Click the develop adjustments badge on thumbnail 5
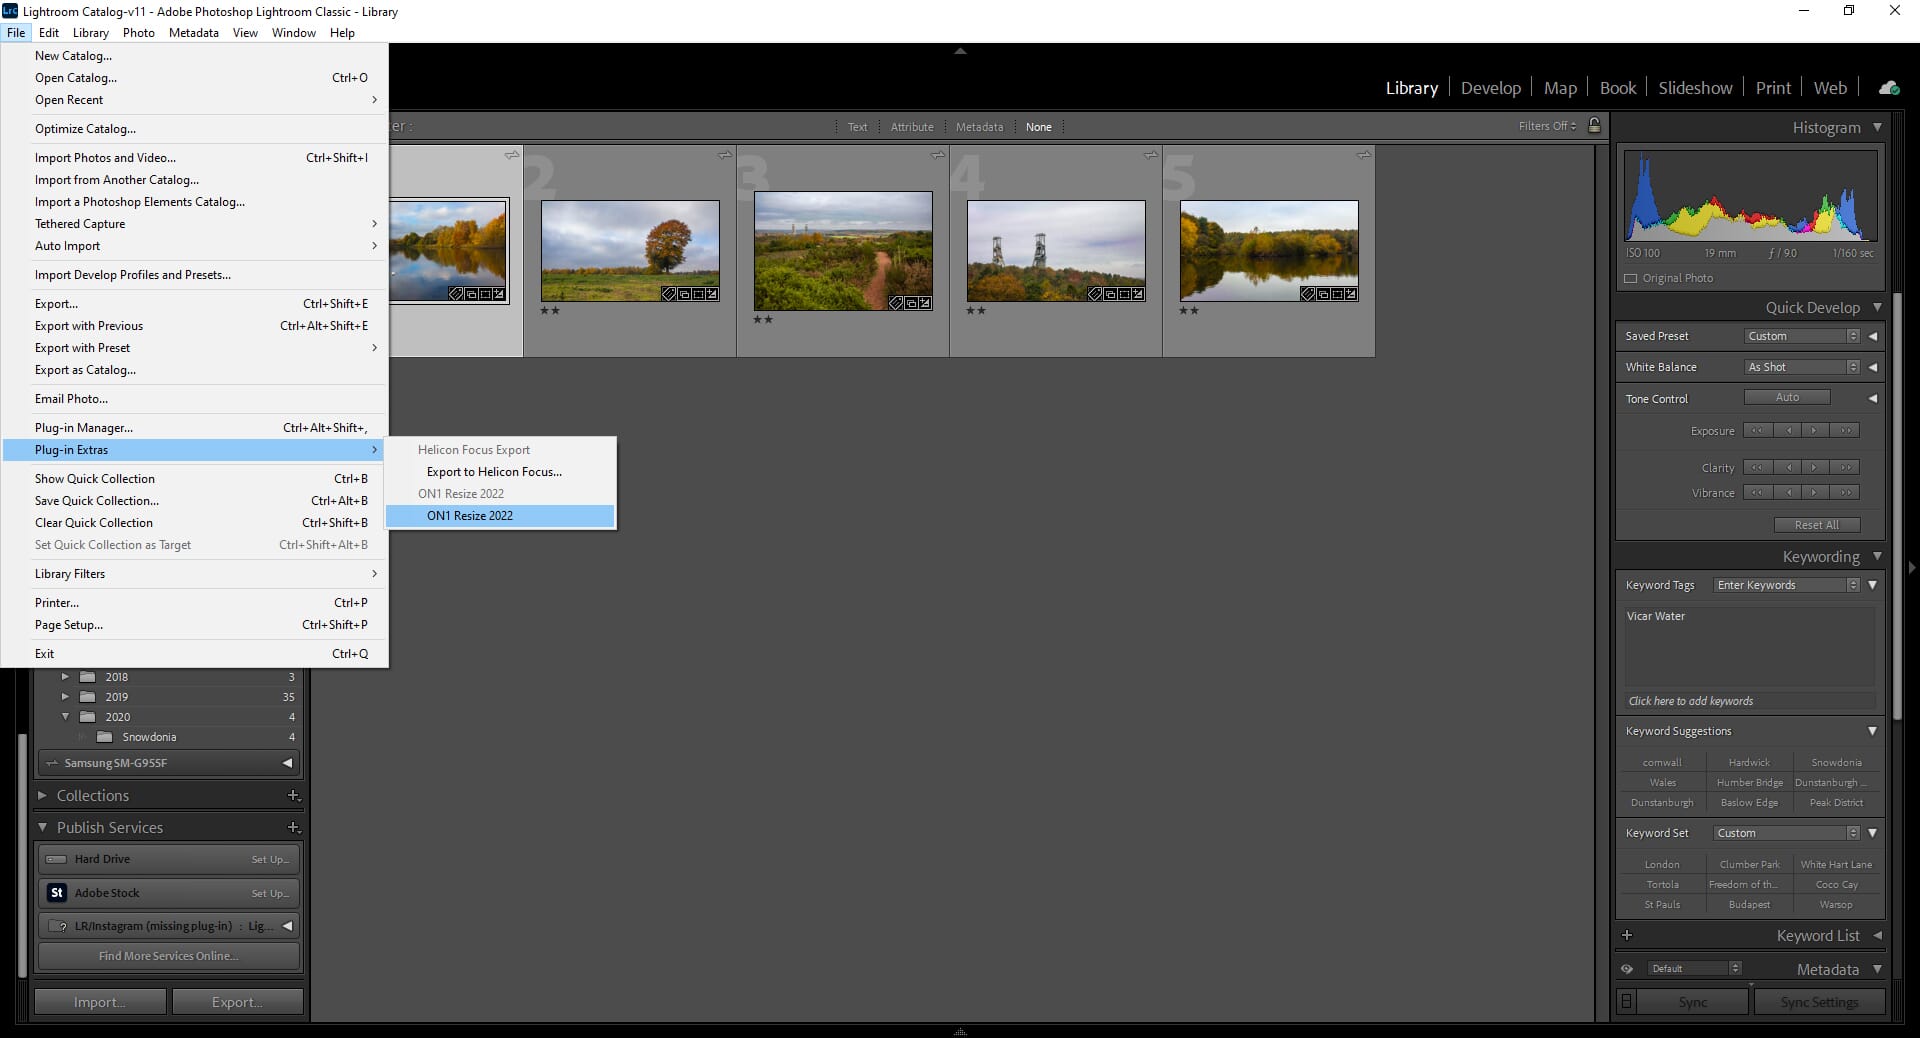Viewport: 1920px width, 1038px height. pos(1351,294)
